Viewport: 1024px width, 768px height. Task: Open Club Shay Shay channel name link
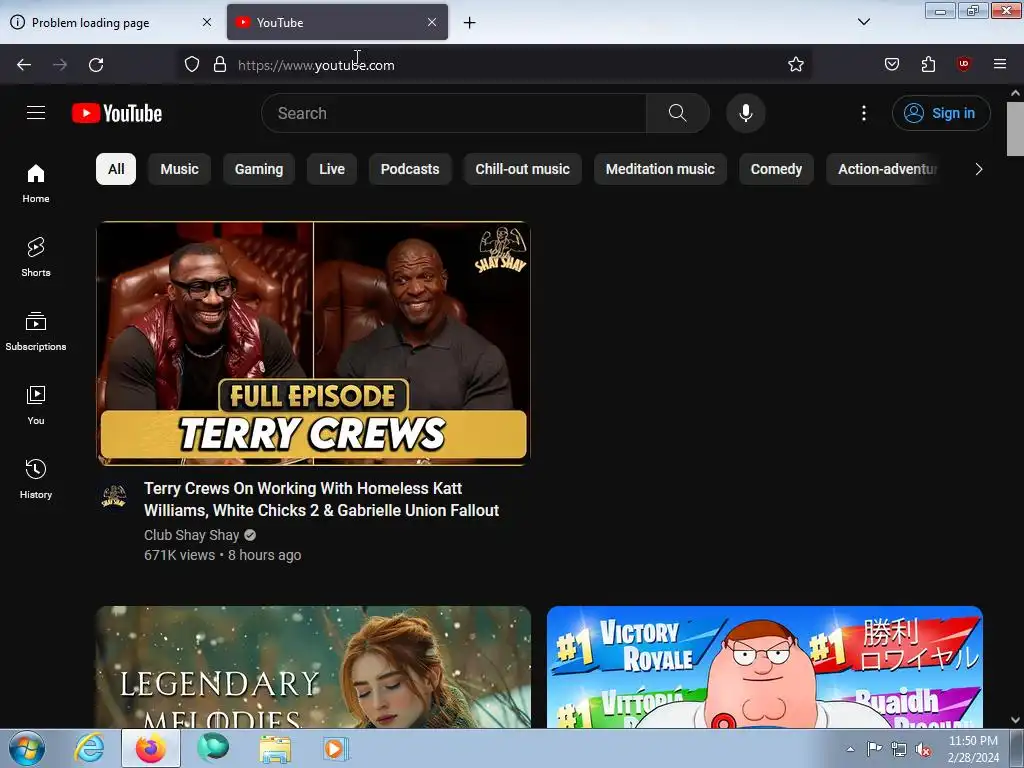tap(191, 535)
